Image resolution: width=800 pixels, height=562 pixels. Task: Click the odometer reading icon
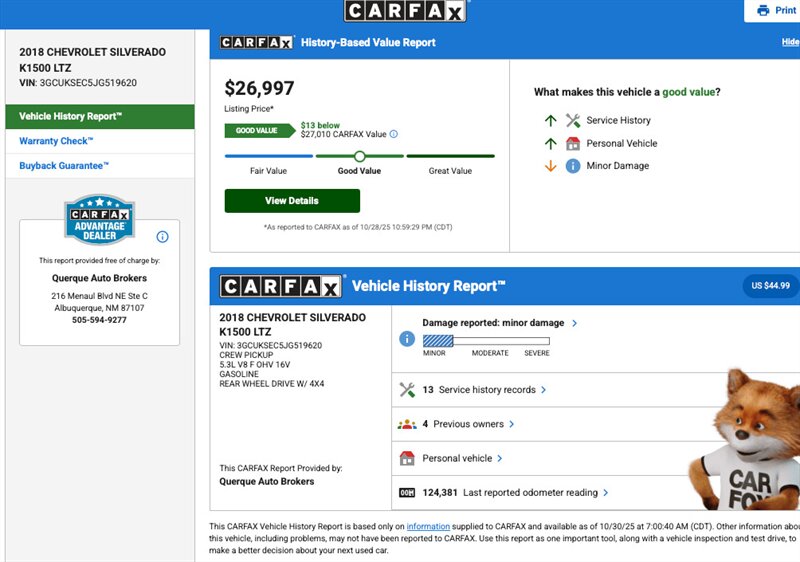pyautogui.click(x=407, y=493)
